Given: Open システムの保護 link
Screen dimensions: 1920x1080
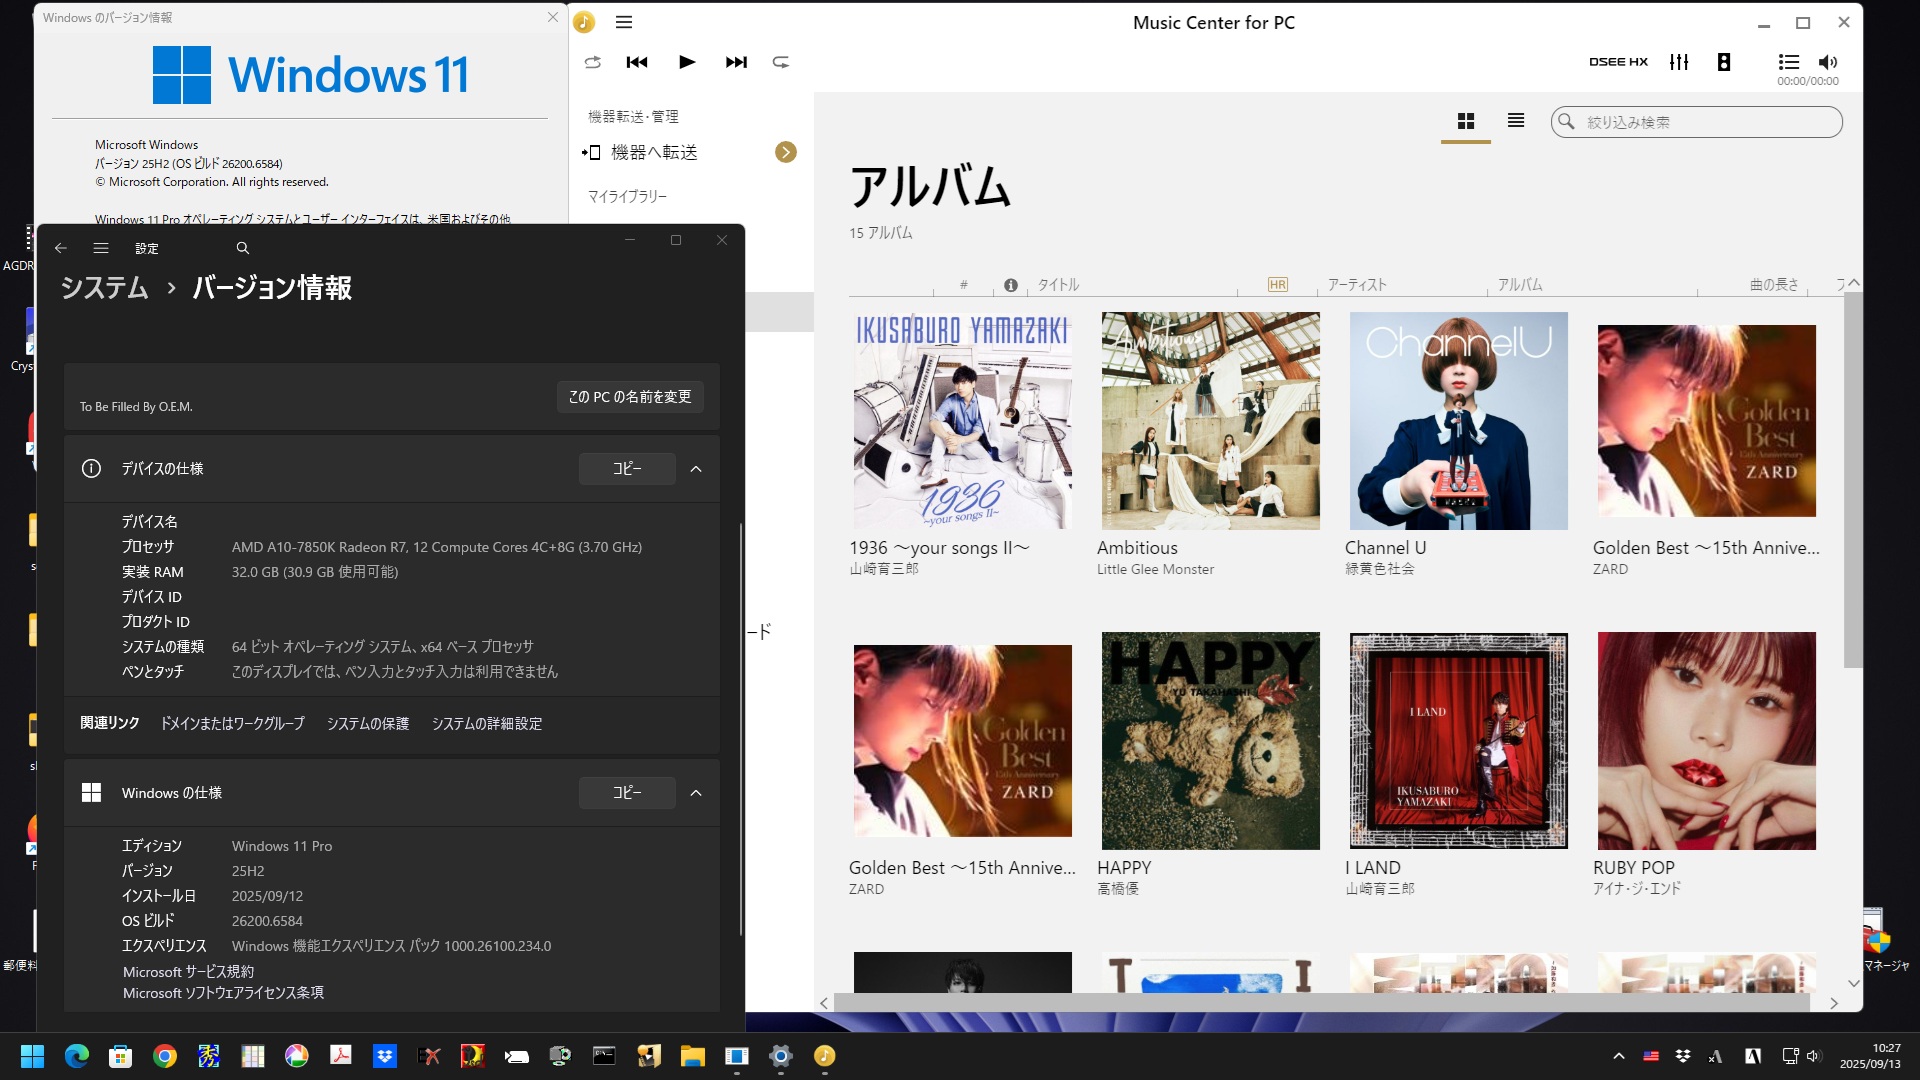Looking at the screenshot, I should pyautogui.click(x=368, y=723).
